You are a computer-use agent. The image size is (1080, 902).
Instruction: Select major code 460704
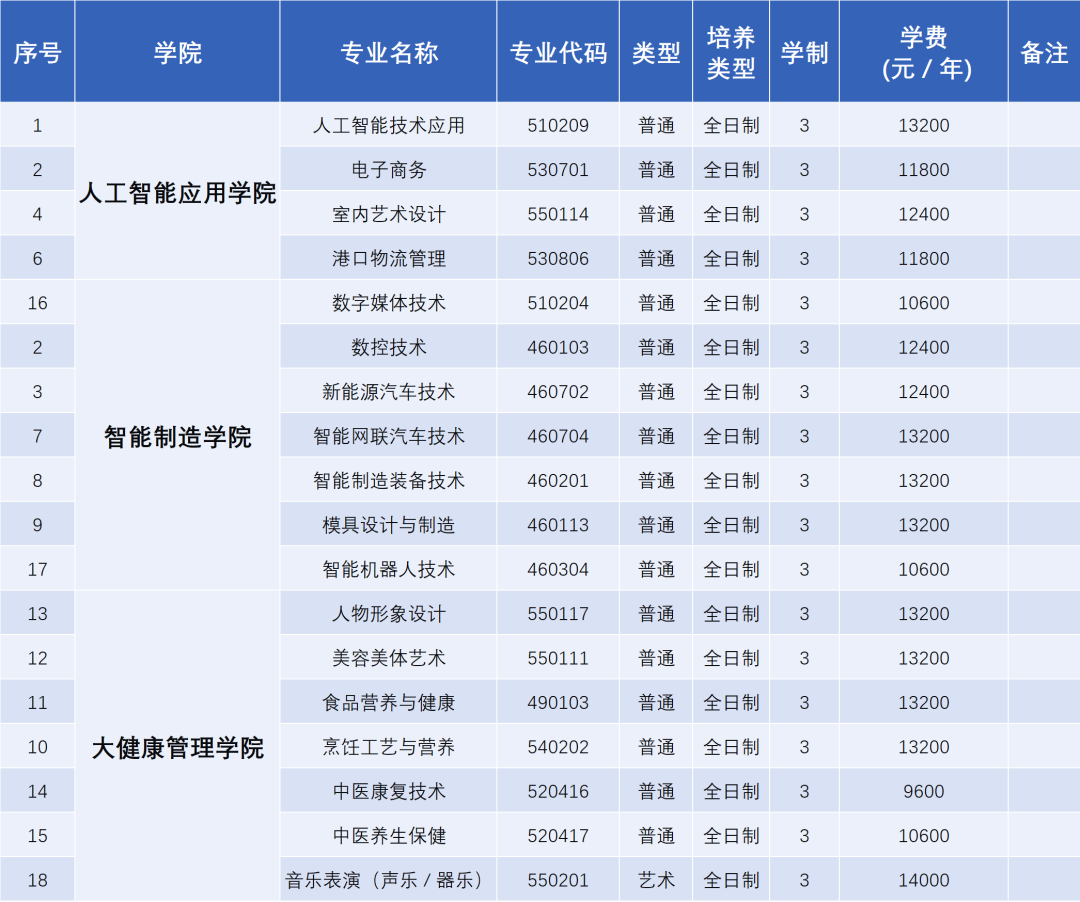[558, 436]
